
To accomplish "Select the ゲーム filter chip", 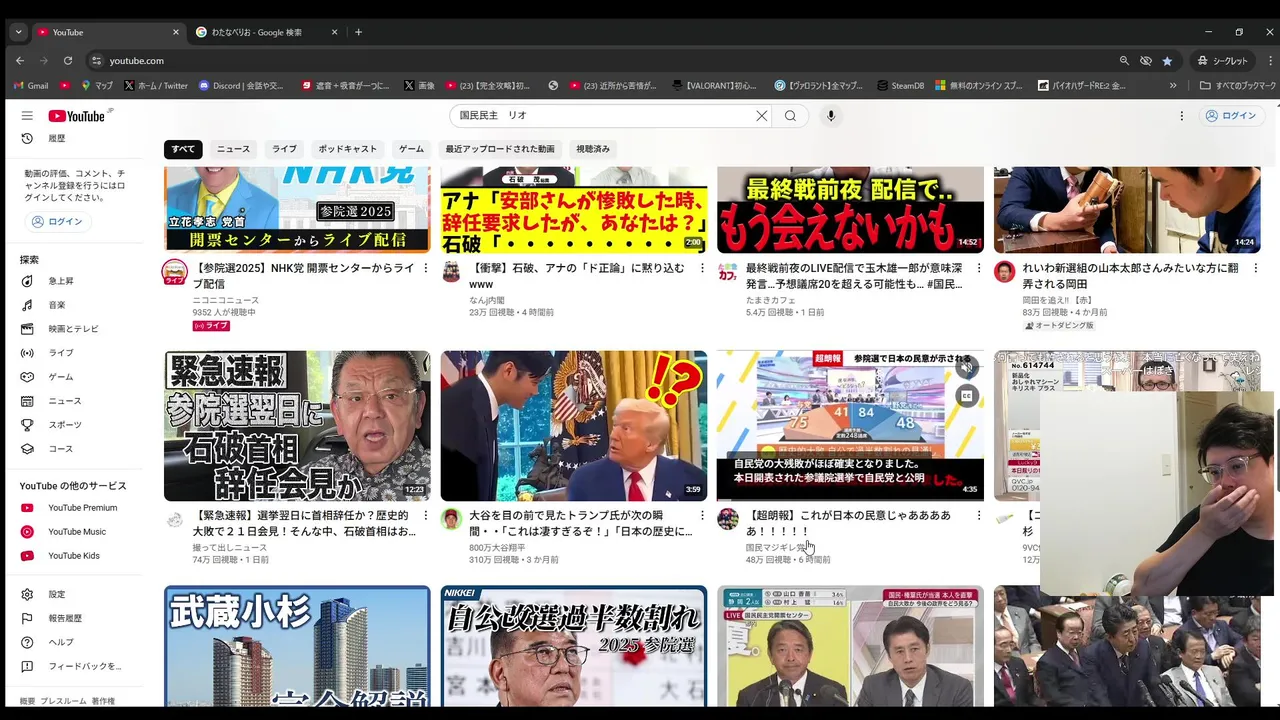I will (411, 149).
